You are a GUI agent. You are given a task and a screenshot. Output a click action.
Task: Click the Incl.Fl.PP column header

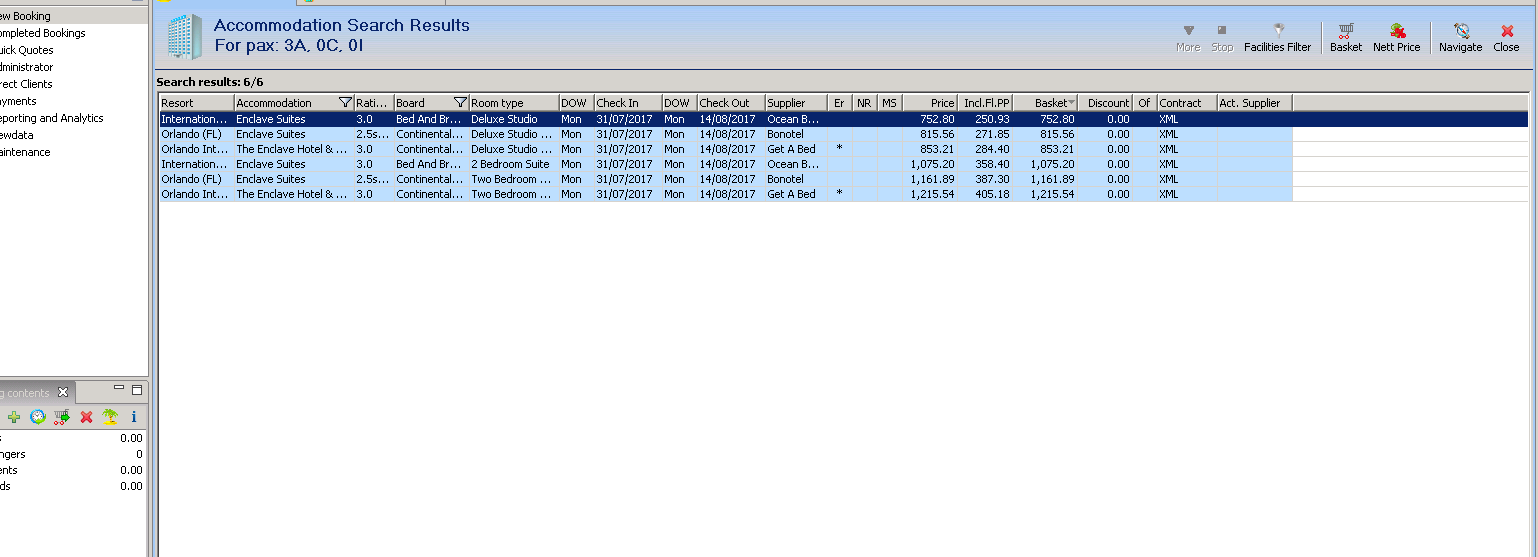pyautogui.click(x=986, y=103)
